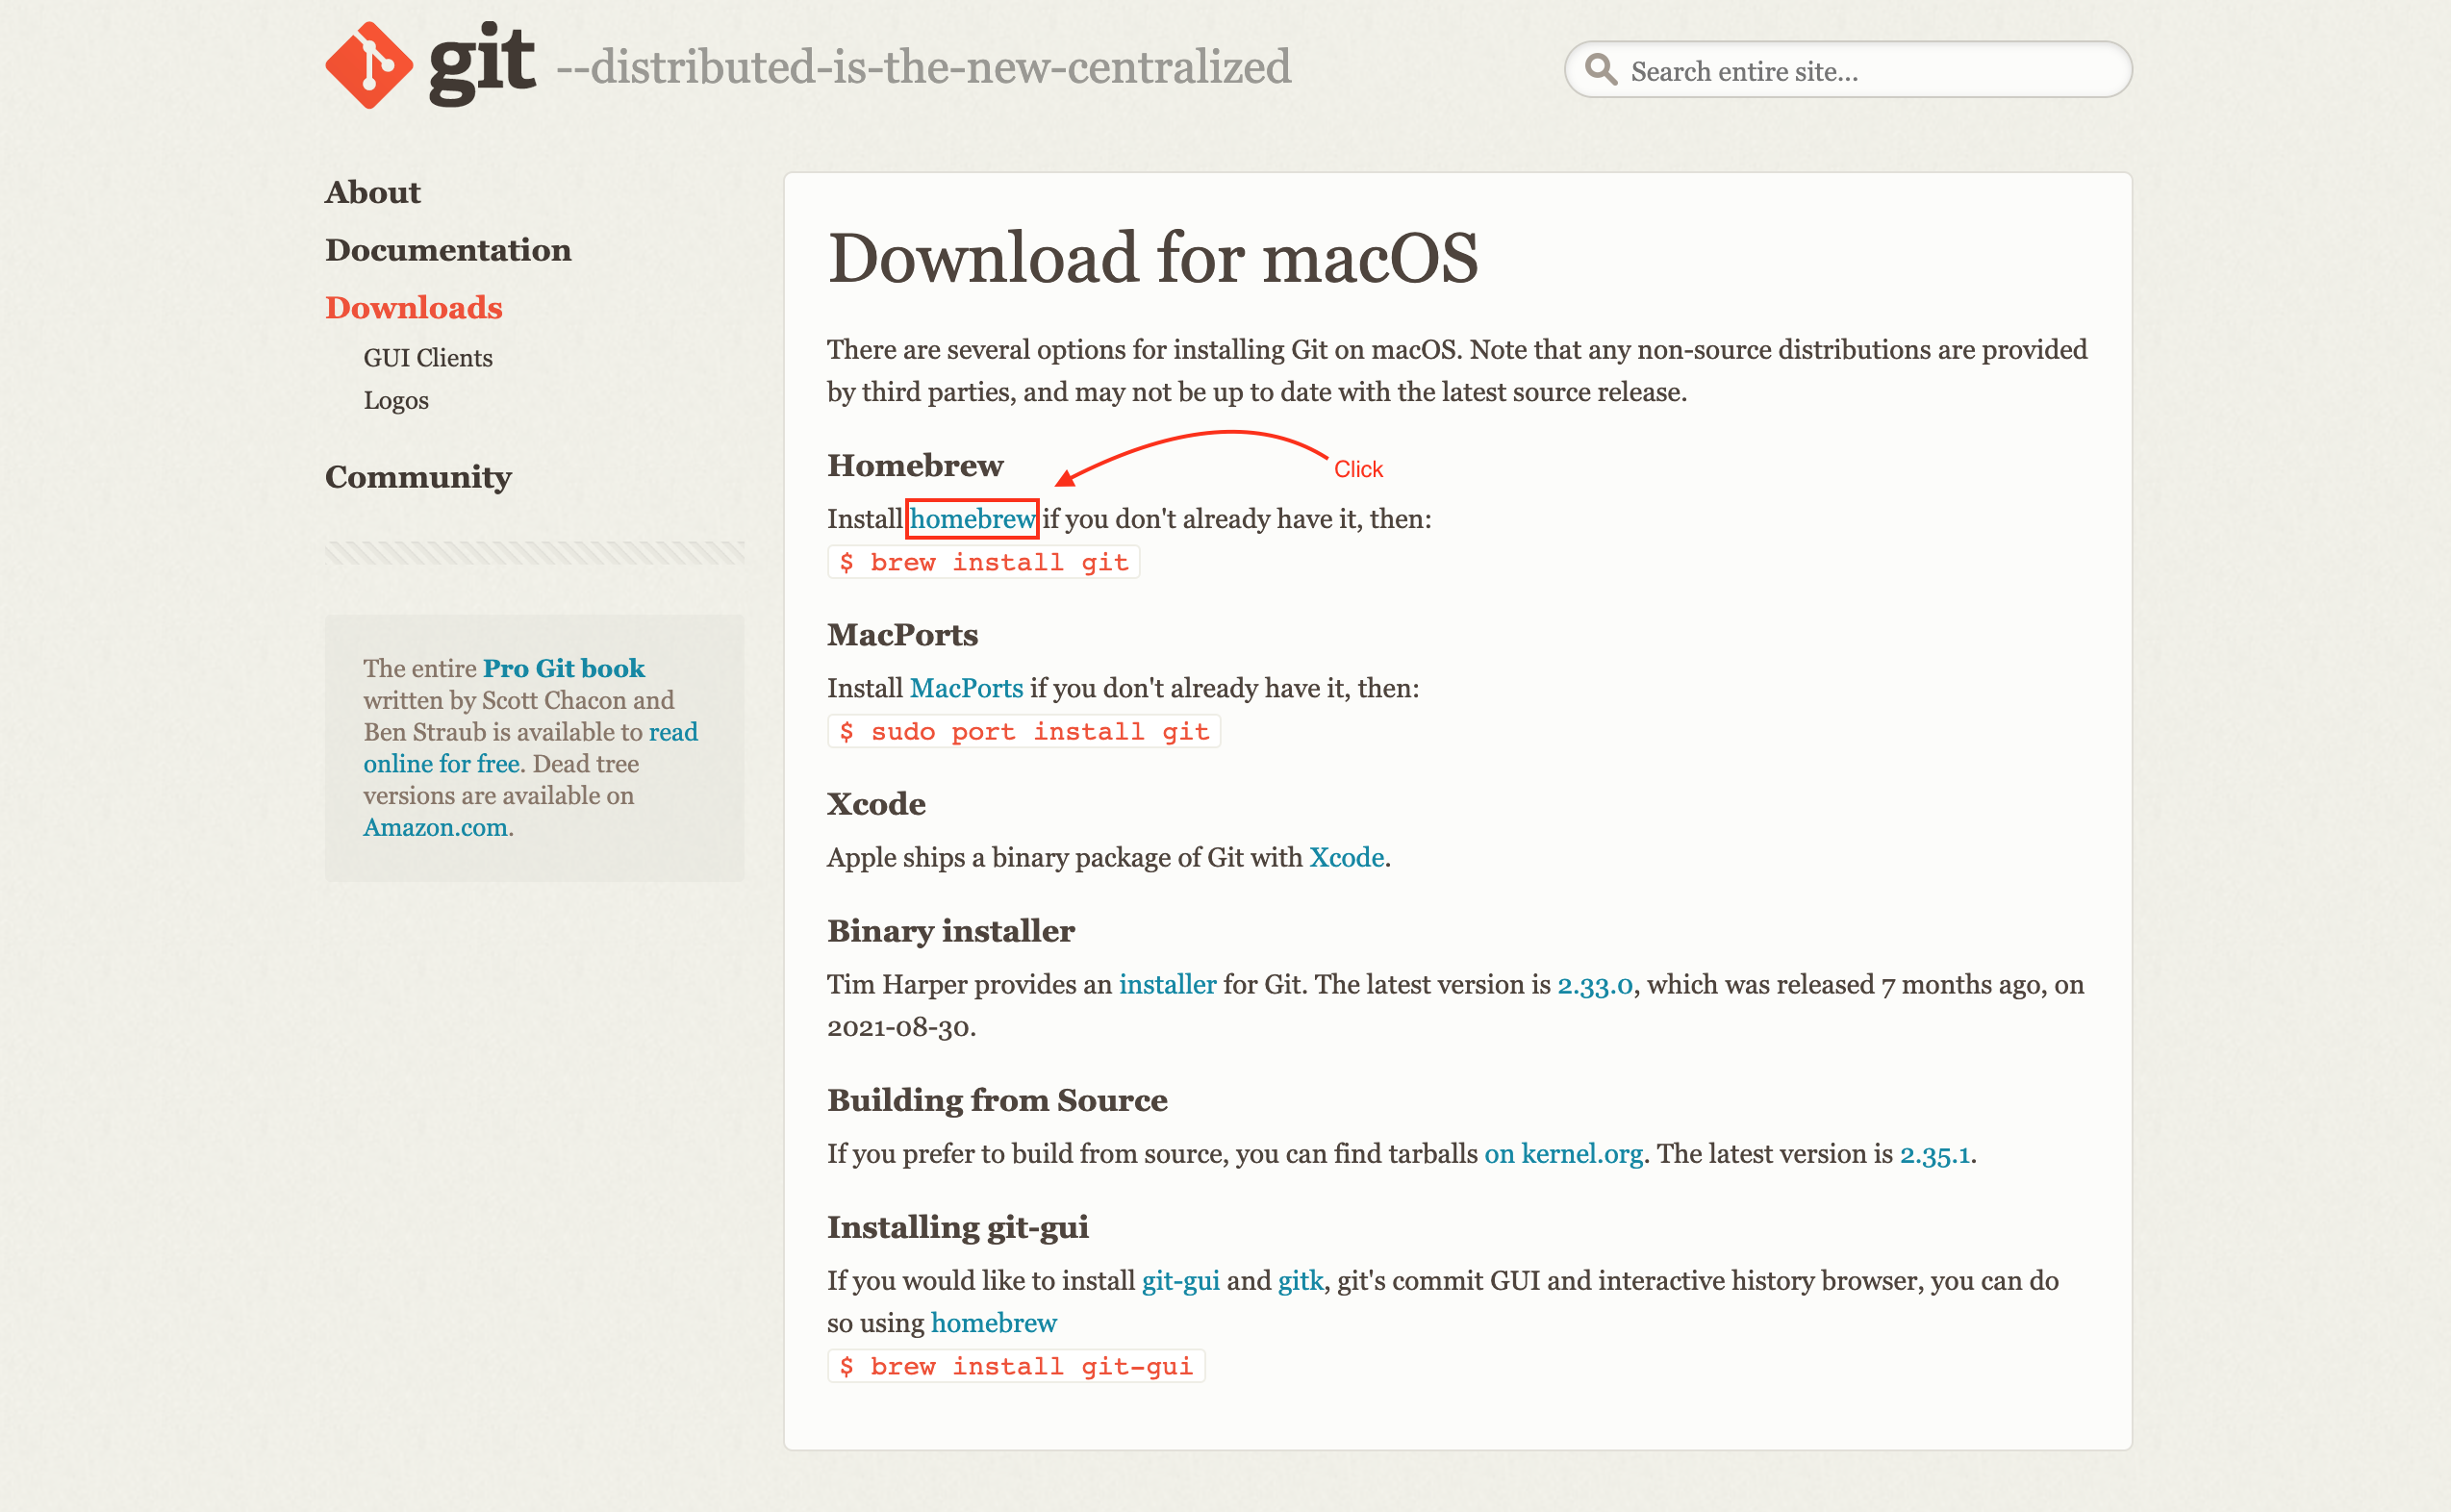Open version 2.33.0 link
The height and width of the screenshot is (1512, 2451).
[1594, 985]
